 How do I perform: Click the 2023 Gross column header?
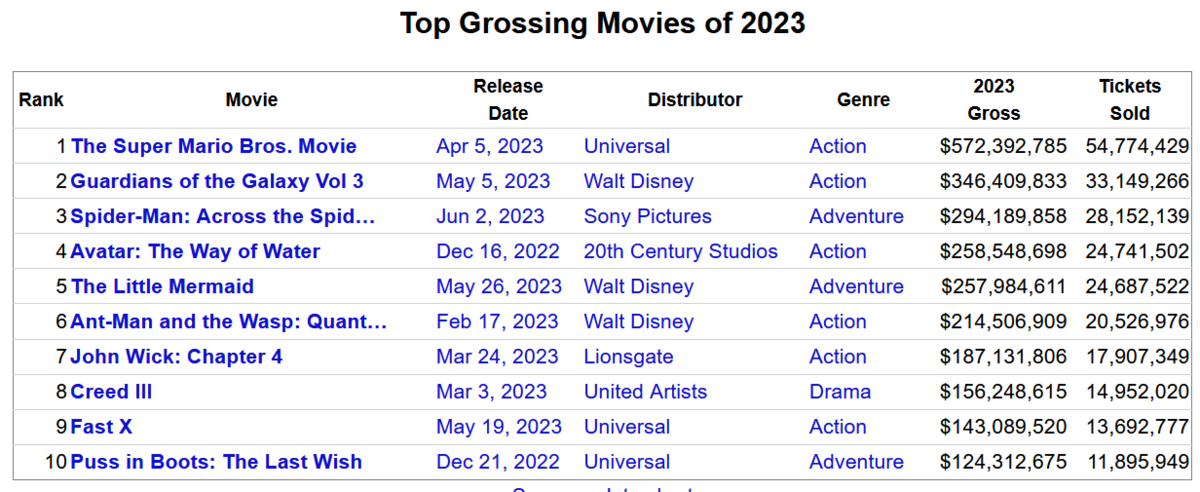coord(994,100)
